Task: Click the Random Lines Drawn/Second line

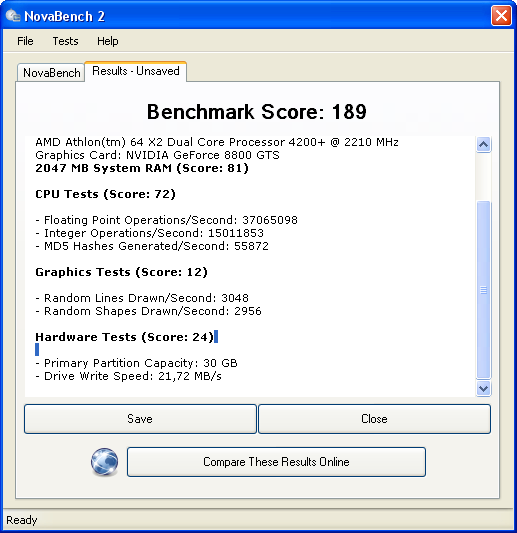Action: click(x=142, y=298)
